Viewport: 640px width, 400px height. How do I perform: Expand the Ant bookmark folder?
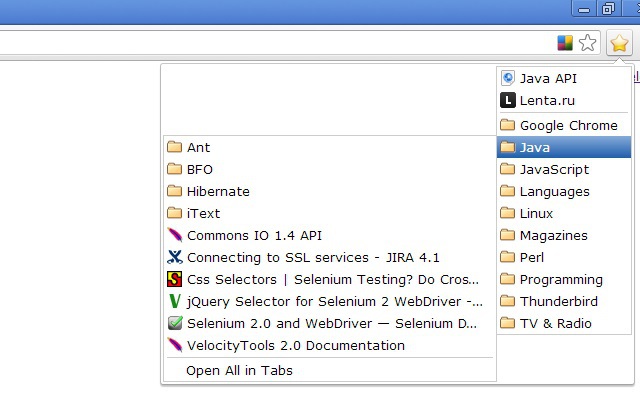(198, 147)
